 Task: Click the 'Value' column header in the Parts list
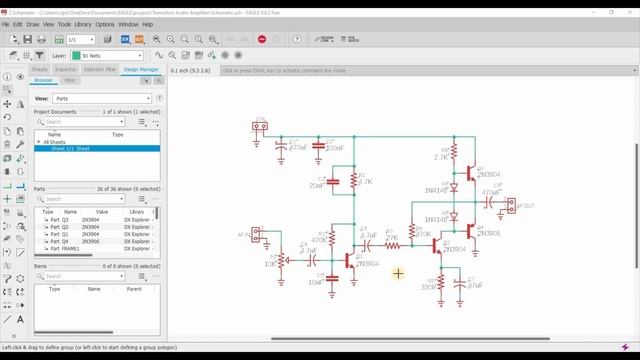[x=102, y=212]
